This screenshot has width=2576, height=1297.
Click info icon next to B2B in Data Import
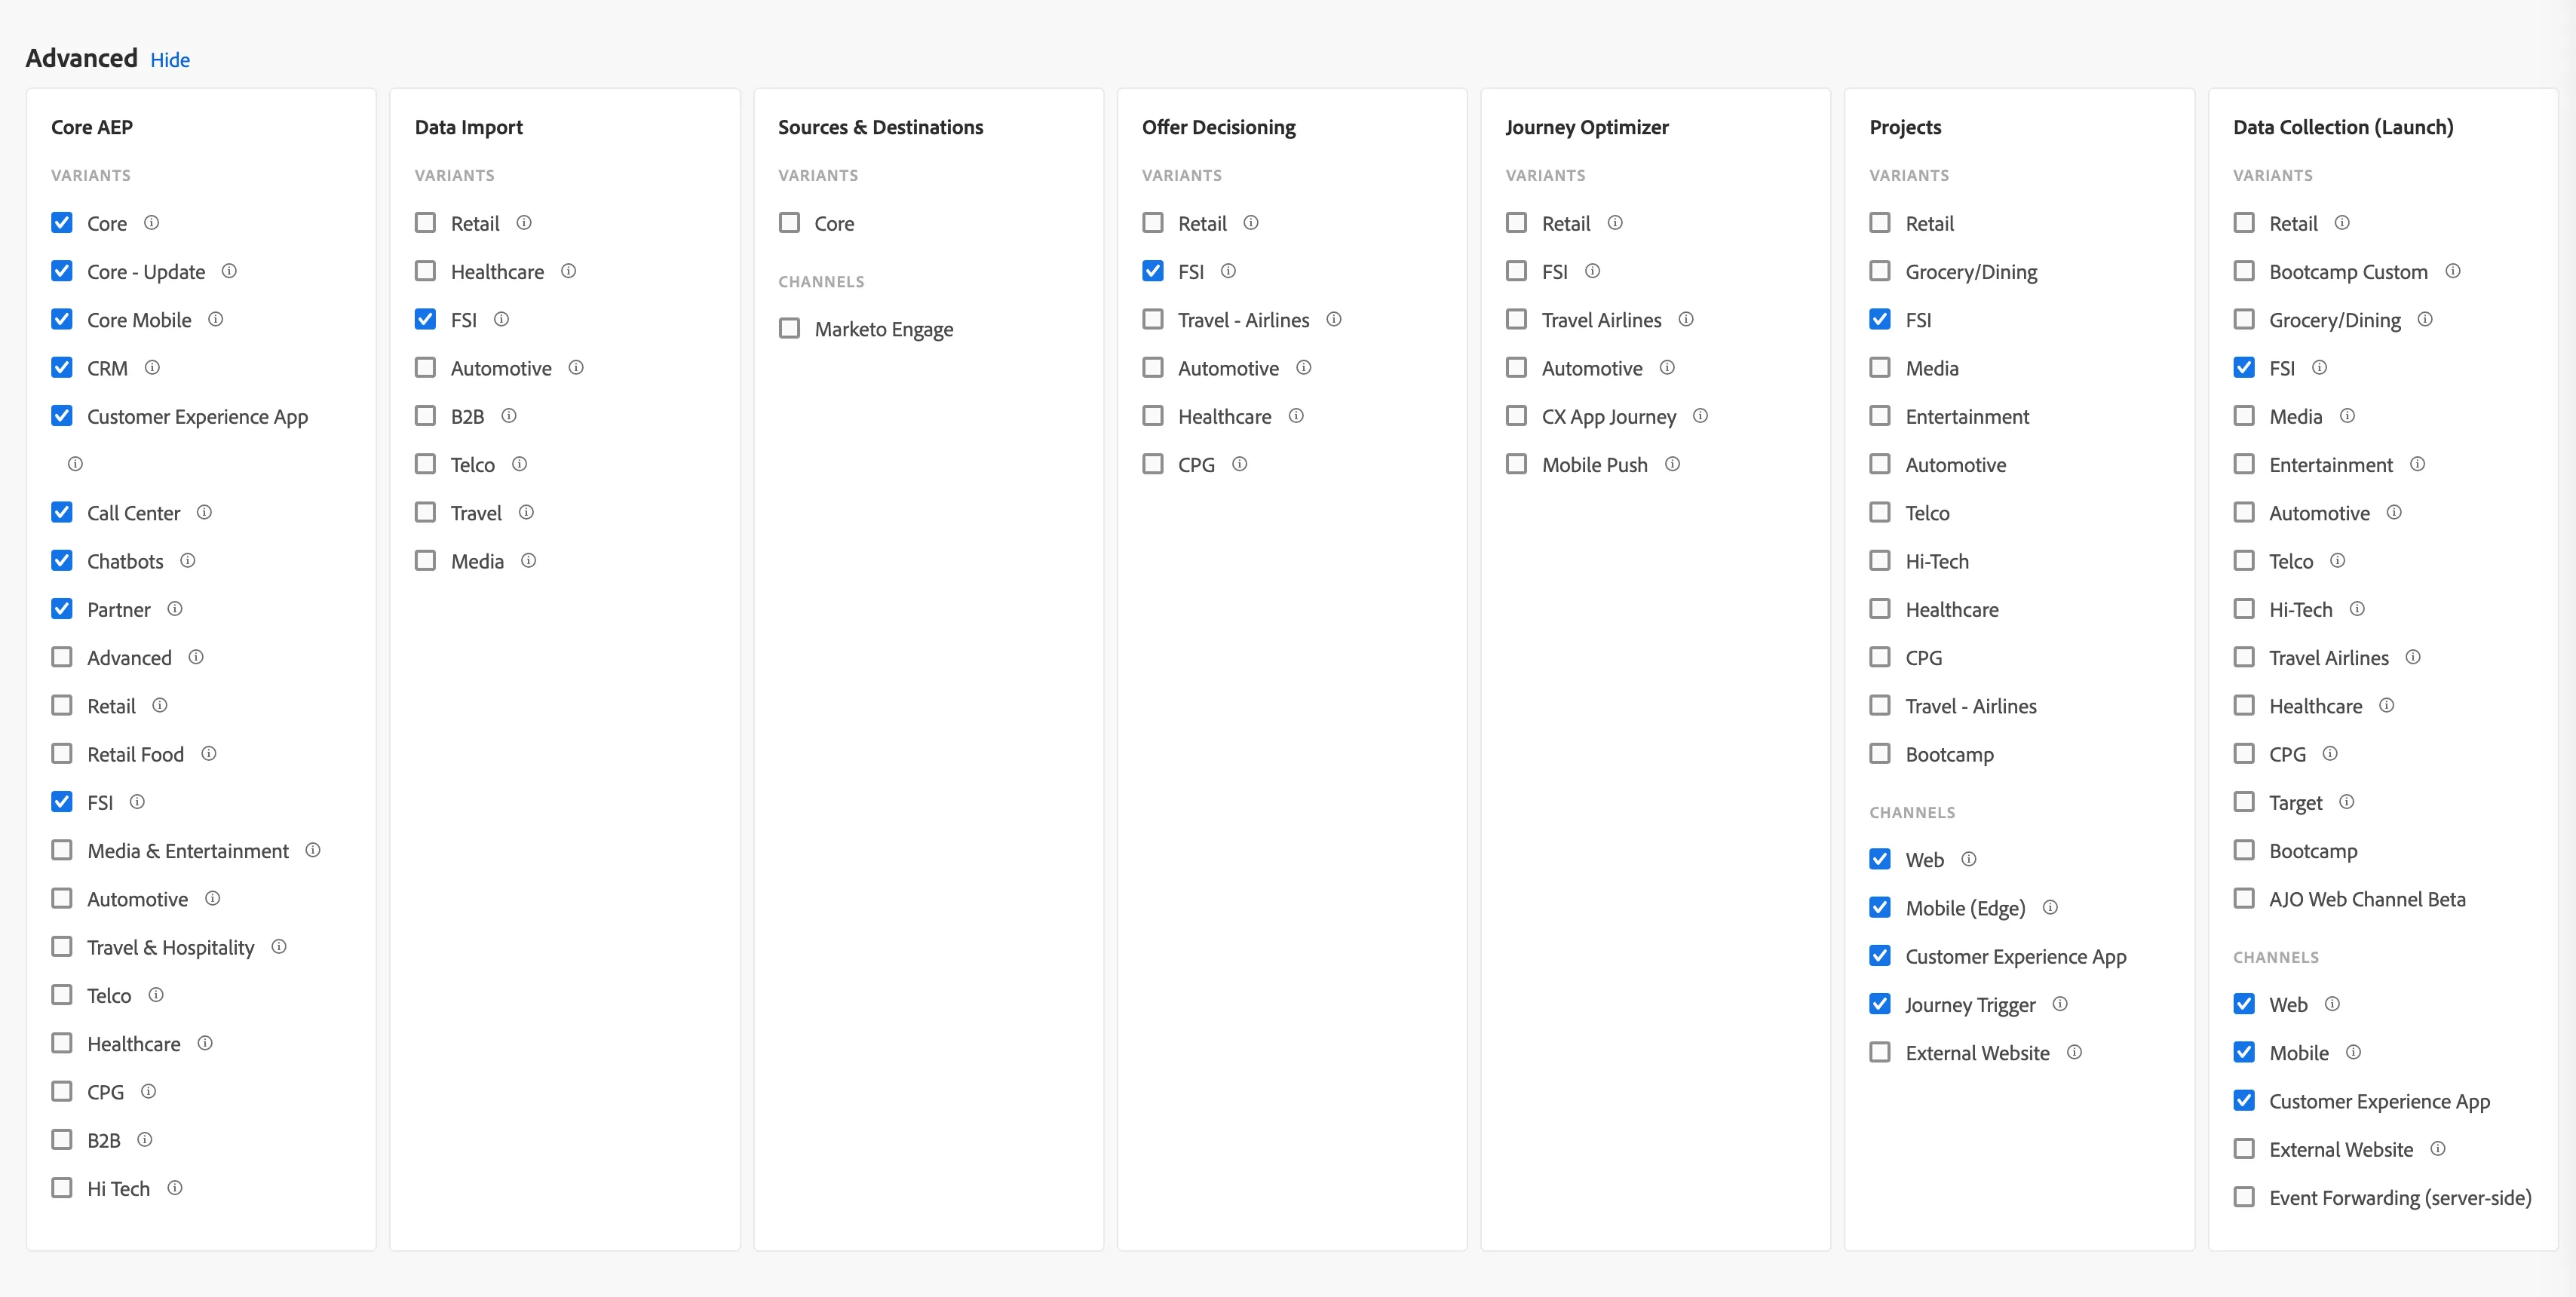(508, 415)
